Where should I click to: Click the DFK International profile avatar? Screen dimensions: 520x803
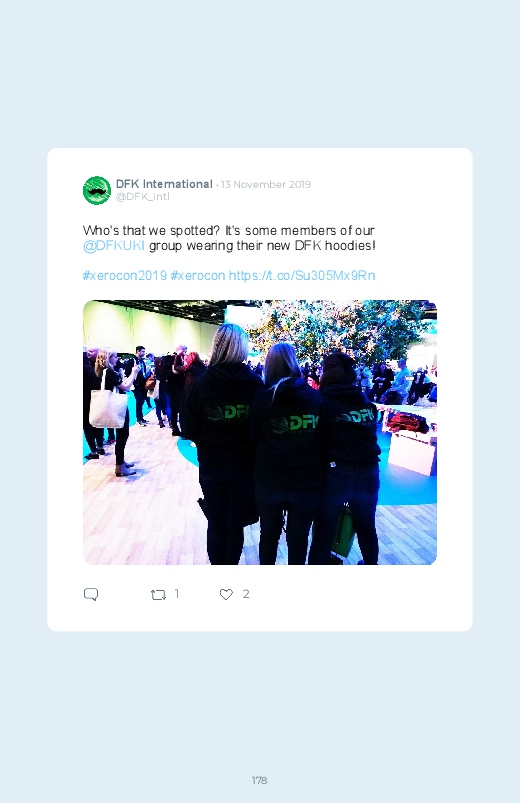point(97,190)
